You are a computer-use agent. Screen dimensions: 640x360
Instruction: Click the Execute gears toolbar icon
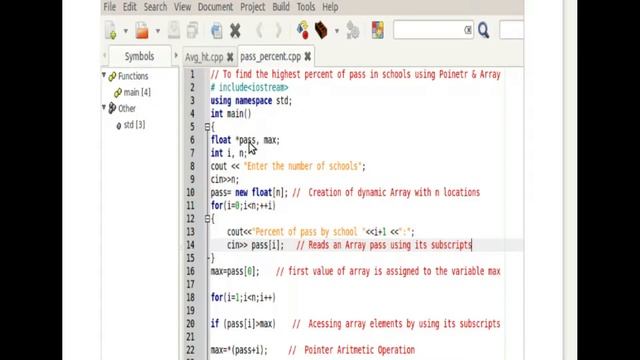(353, 31)
